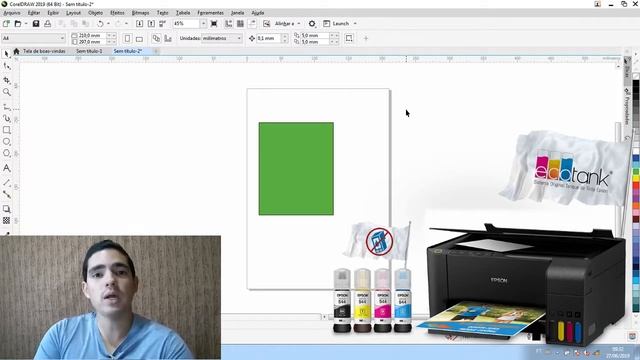The height and width of the screenshot is (360, 640).
Task: Select the Text tool (letter A)
Action: point(7,168)
